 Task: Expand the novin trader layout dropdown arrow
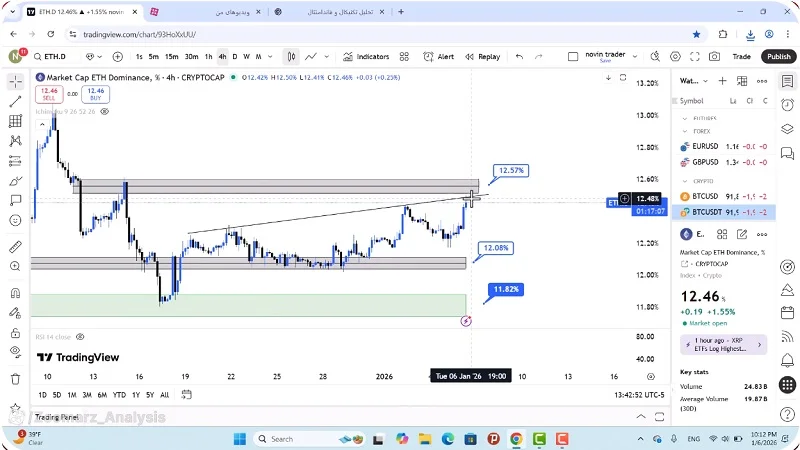point(637,57)
